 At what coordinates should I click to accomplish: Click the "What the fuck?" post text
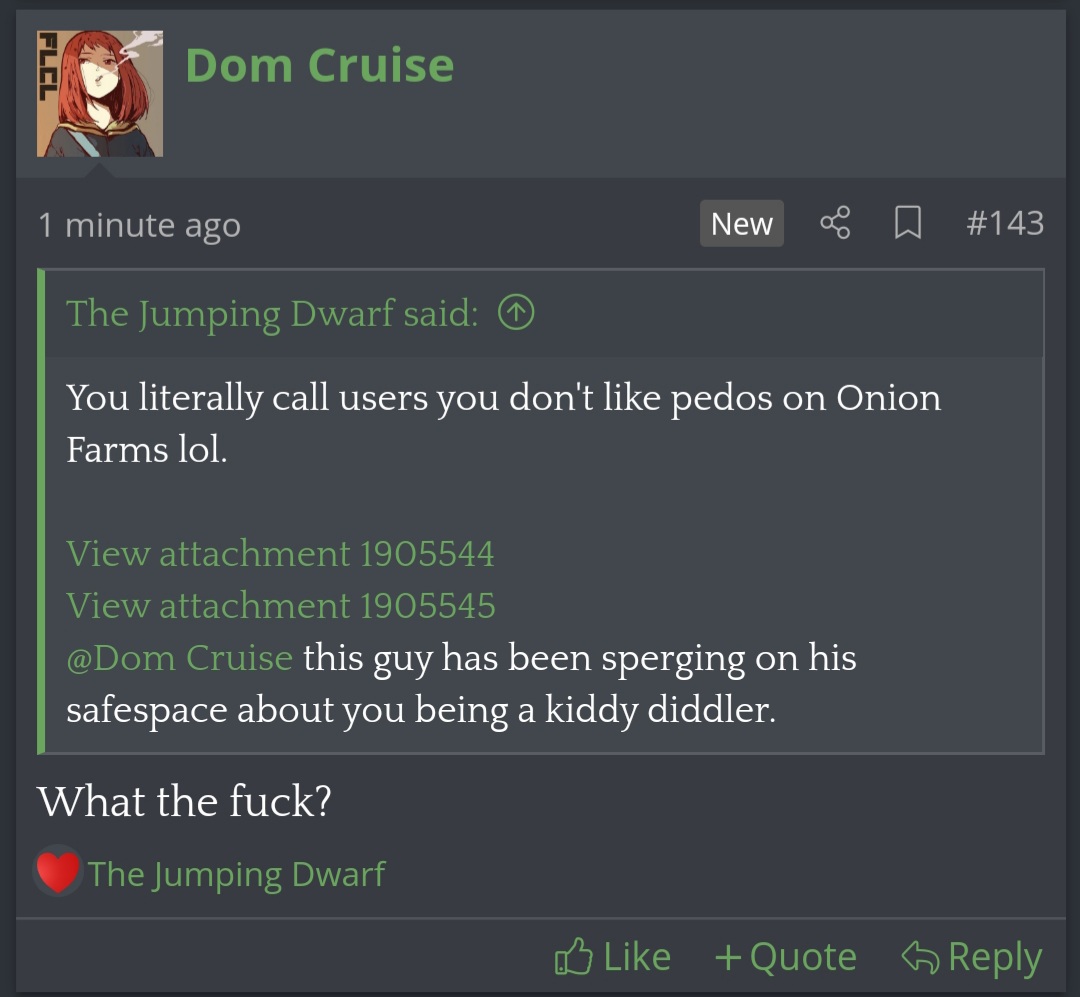pyautogui.click(x=184, y=801)
